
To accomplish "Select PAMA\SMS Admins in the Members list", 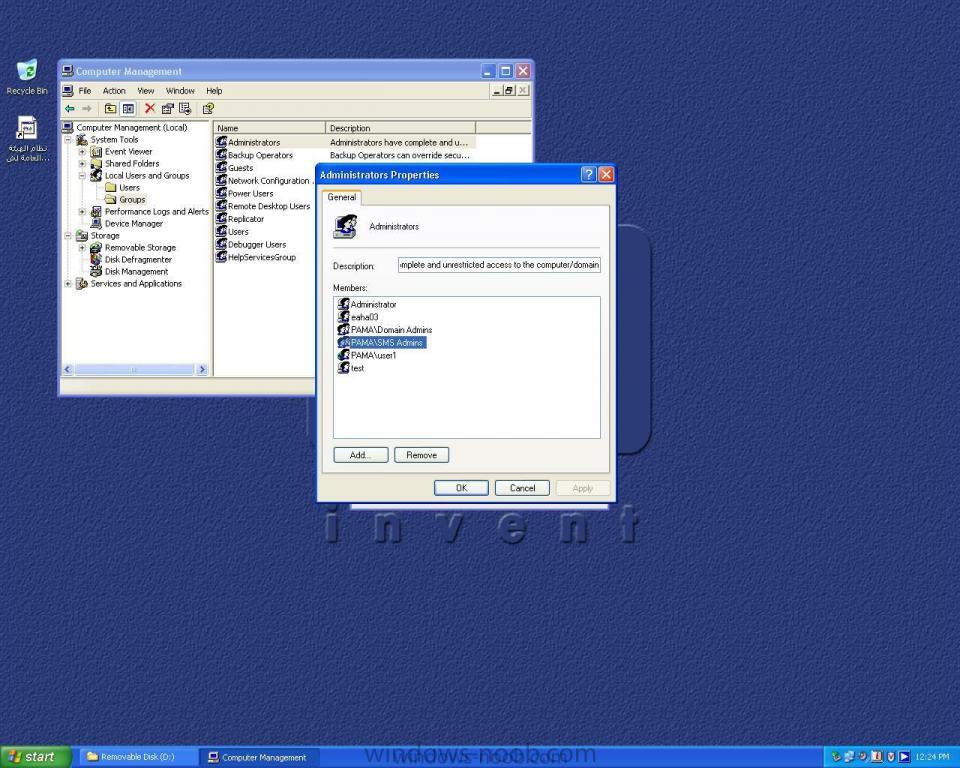I will (387, 343).
